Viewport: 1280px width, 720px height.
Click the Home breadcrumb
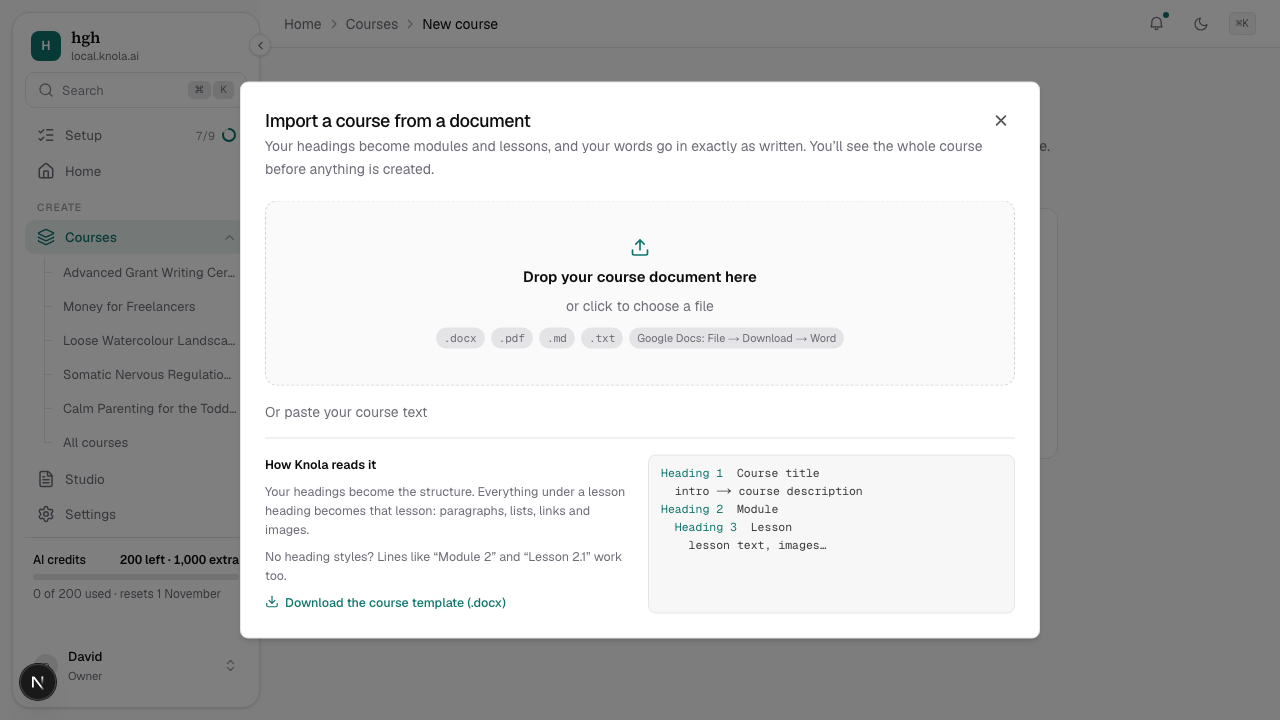(302, 24)
